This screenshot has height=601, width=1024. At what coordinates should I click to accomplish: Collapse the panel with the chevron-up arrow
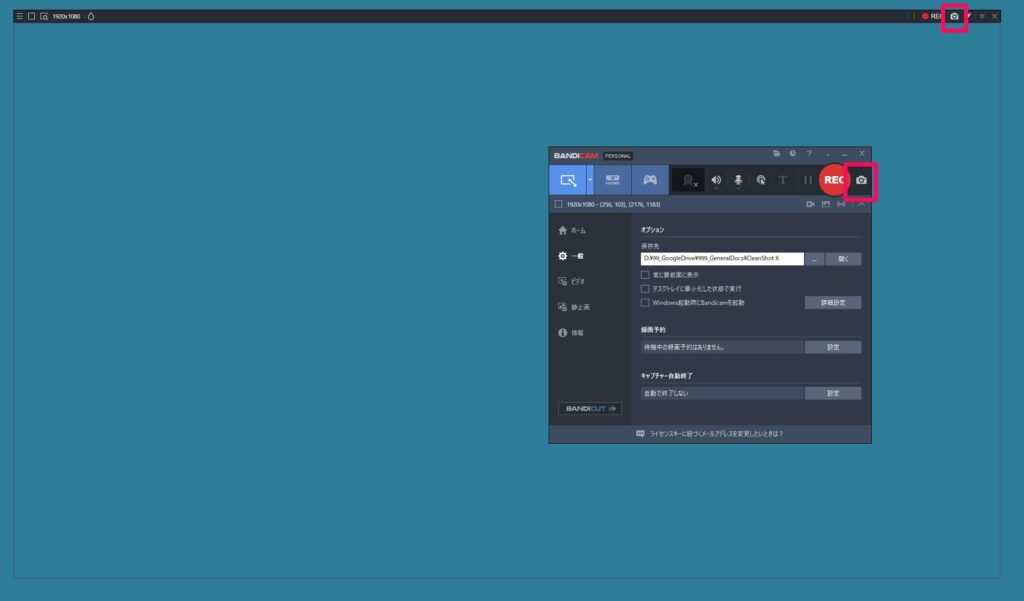pos(861,204)
